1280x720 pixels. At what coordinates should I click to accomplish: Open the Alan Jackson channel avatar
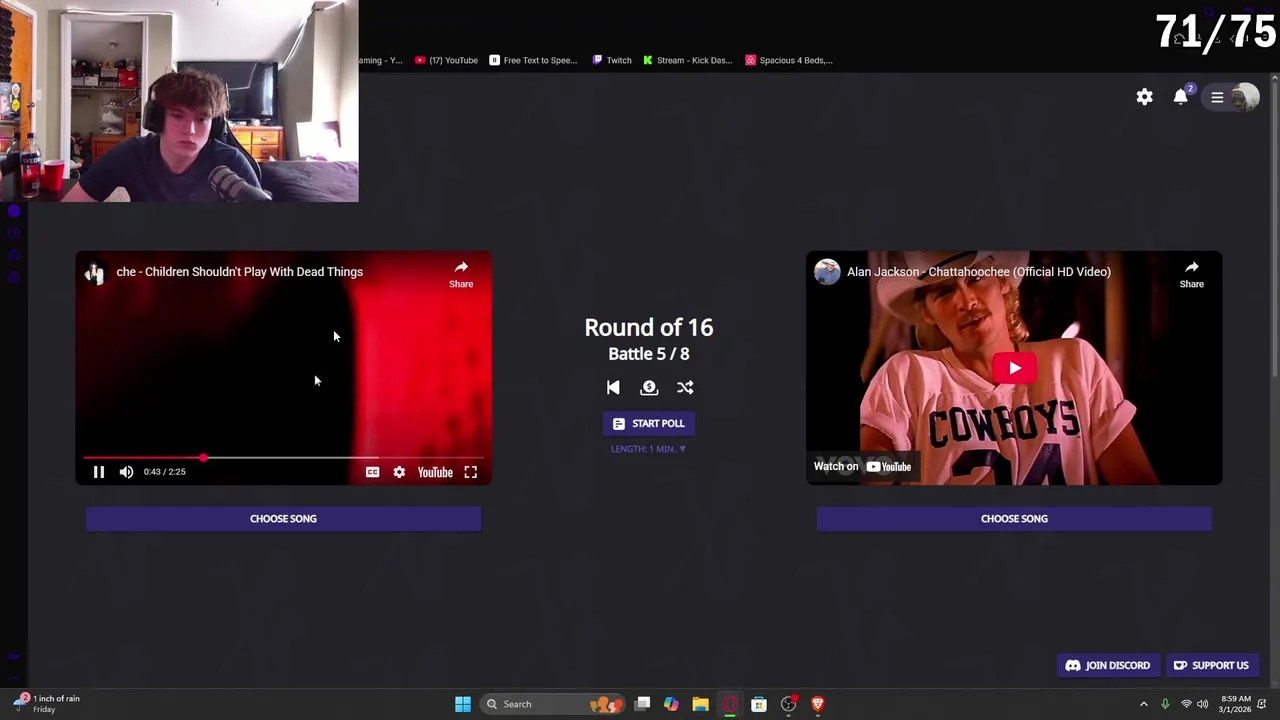[x=827, y=272]
